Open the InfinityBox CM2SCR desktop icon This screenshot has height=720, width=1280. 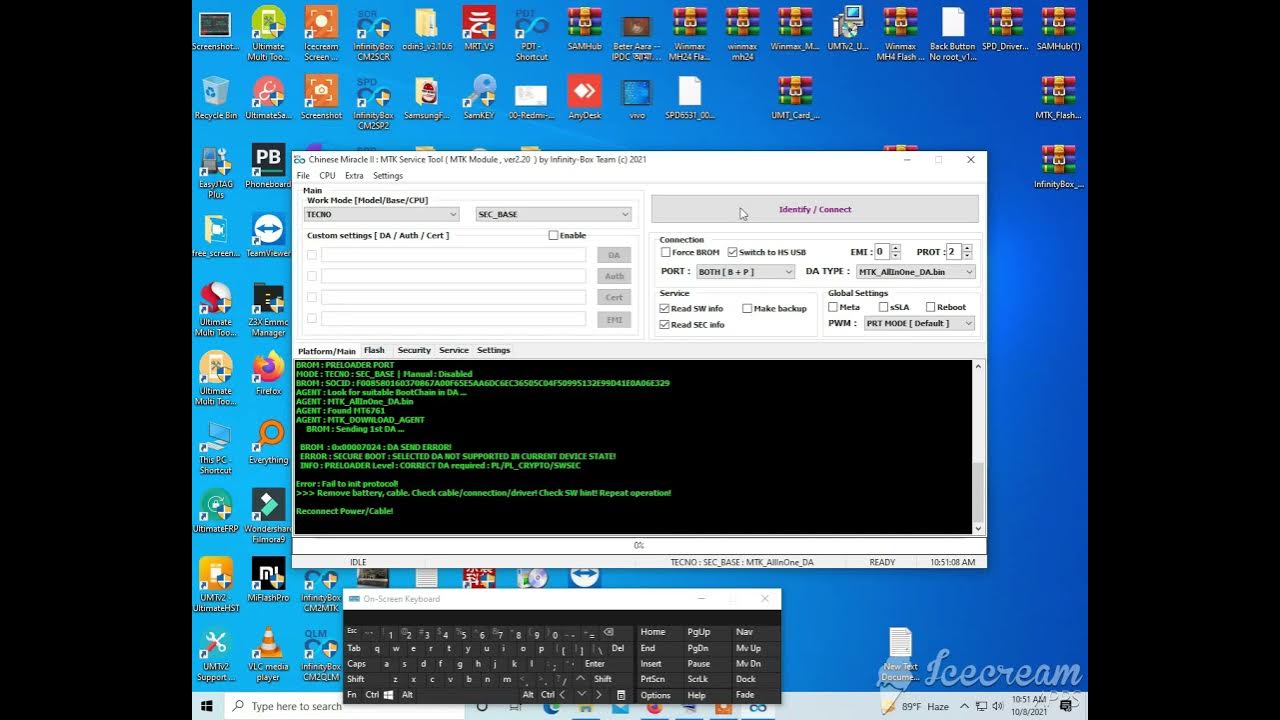click(x=373, y=32)
